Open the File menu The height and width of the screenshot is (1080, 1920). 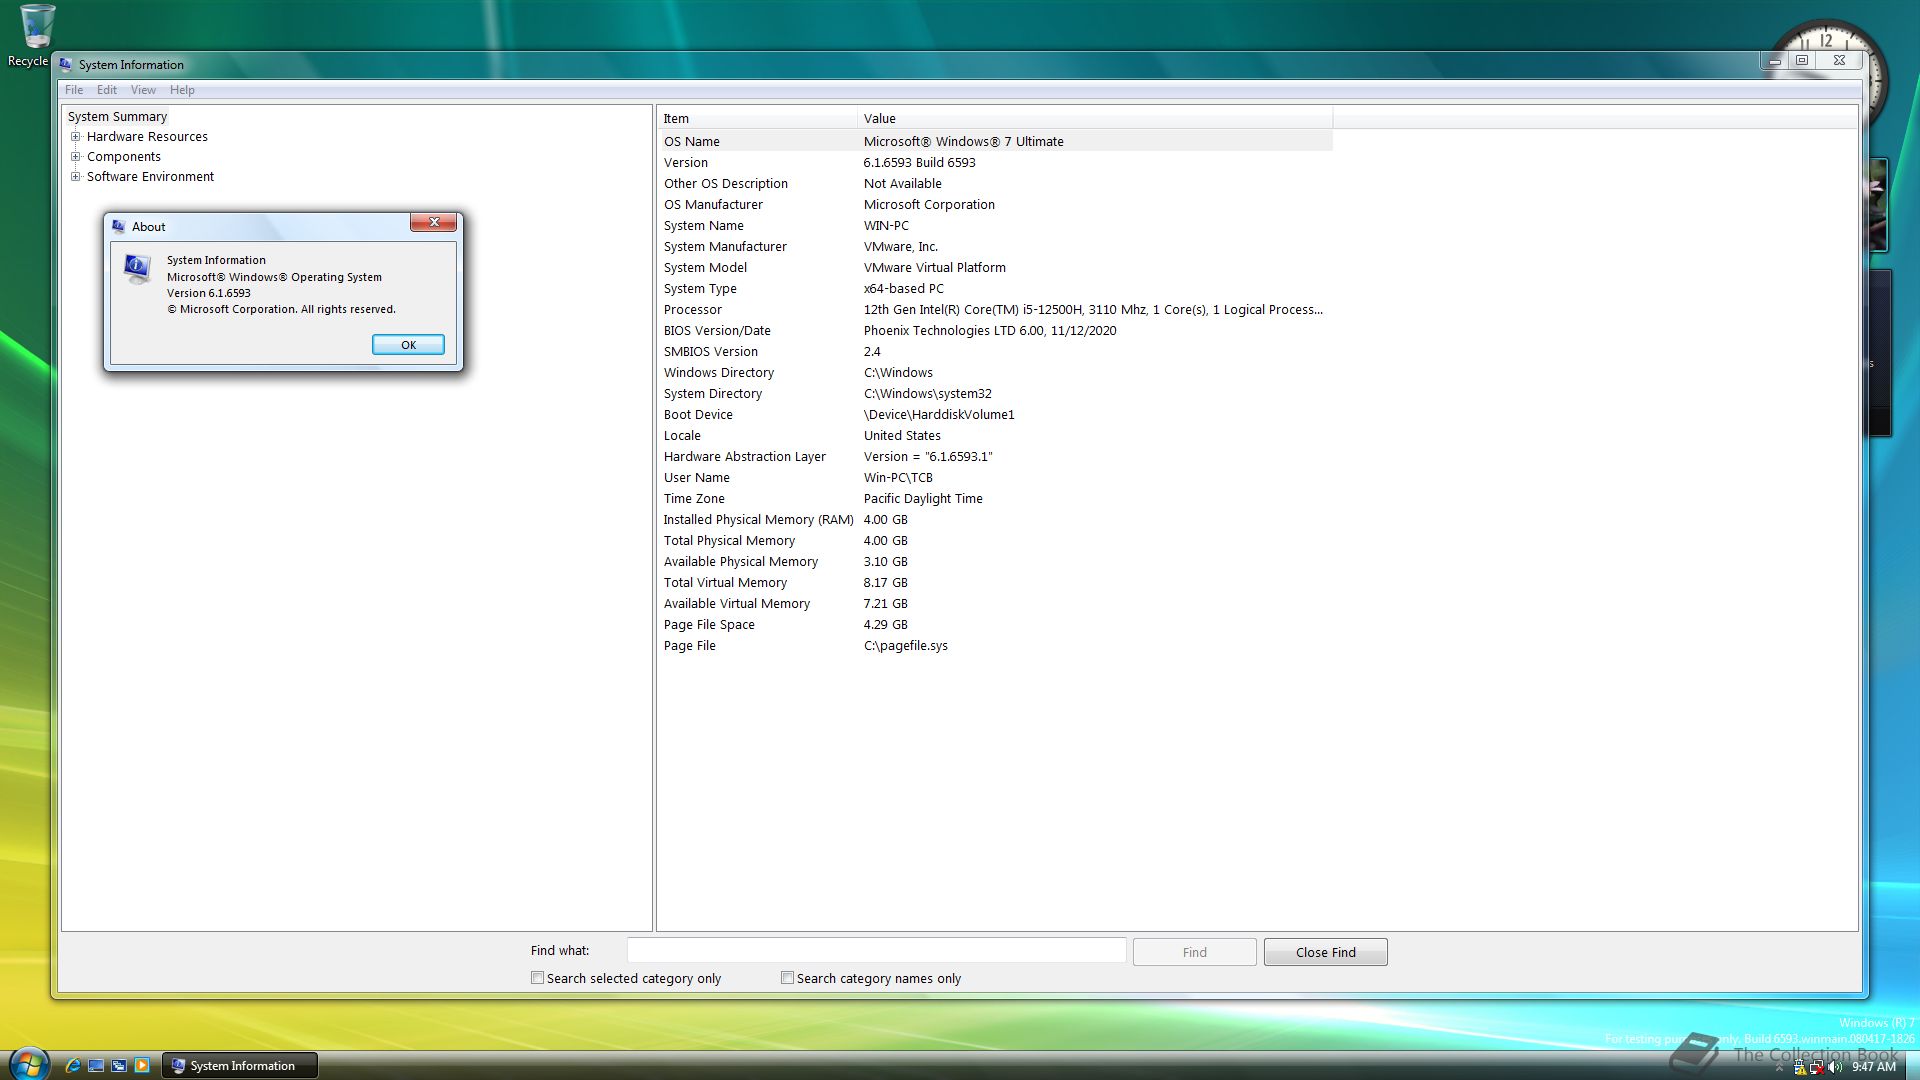(74, 90)
